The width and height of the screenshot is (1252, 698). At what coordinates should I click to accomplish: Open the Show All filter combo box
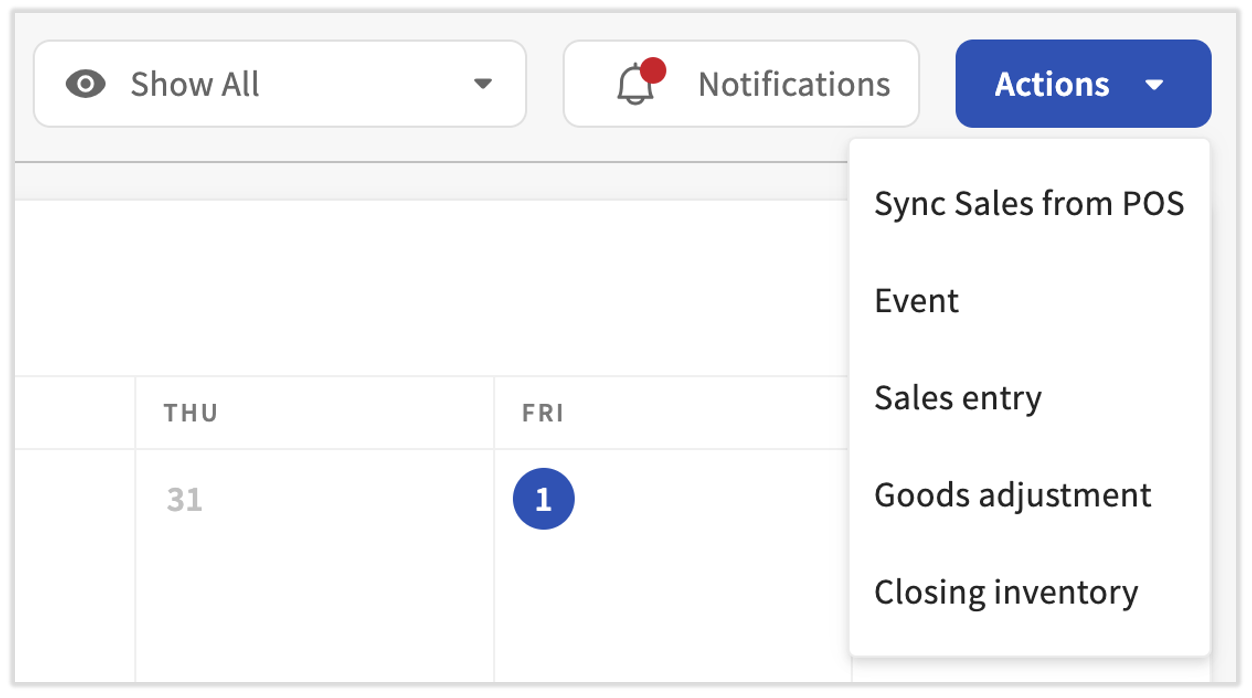pos(280,84)
